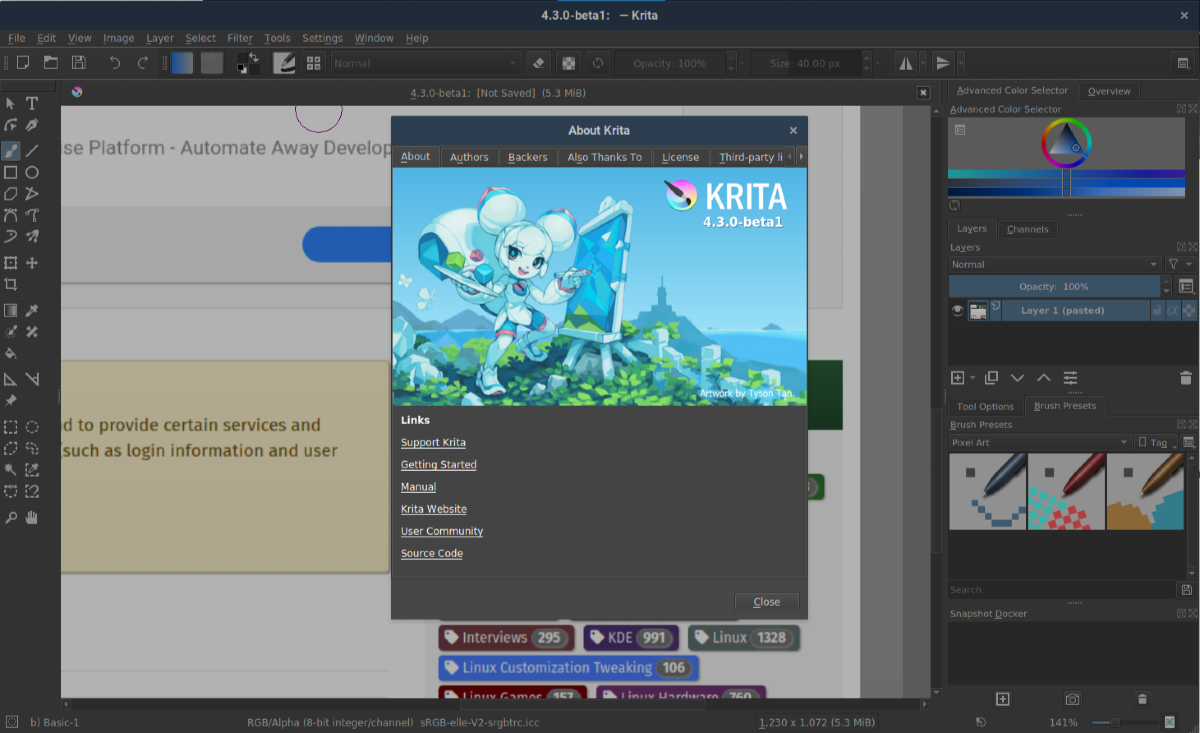Click the horizontal mirror tool icon
The width and height of the screenshot is (1200, 733).
(906, 63)
